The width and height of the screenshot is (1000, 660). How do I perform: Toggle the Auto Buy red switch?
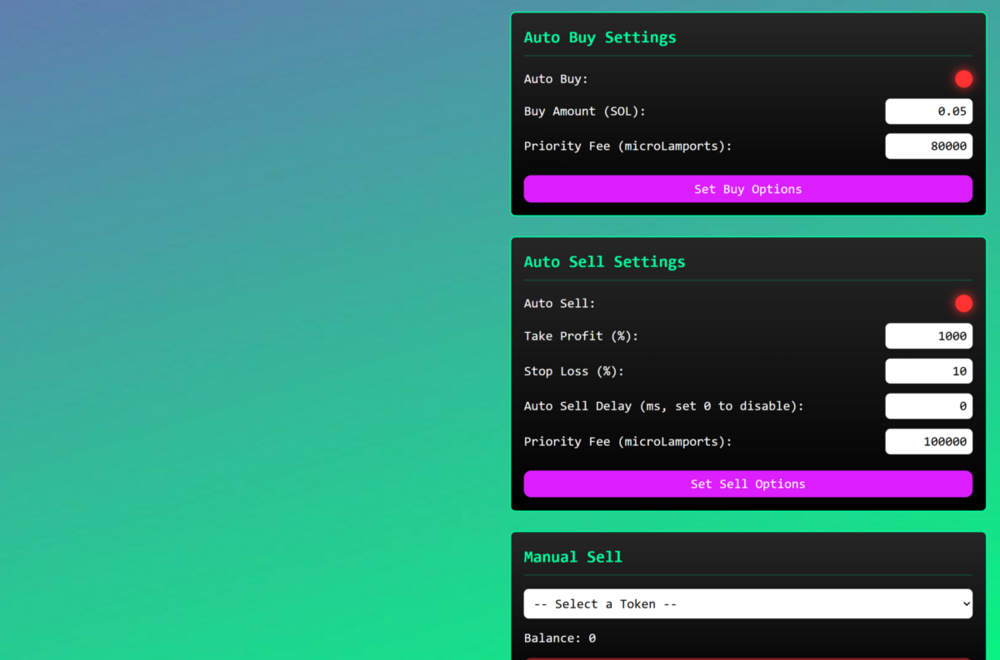(963, 79)
